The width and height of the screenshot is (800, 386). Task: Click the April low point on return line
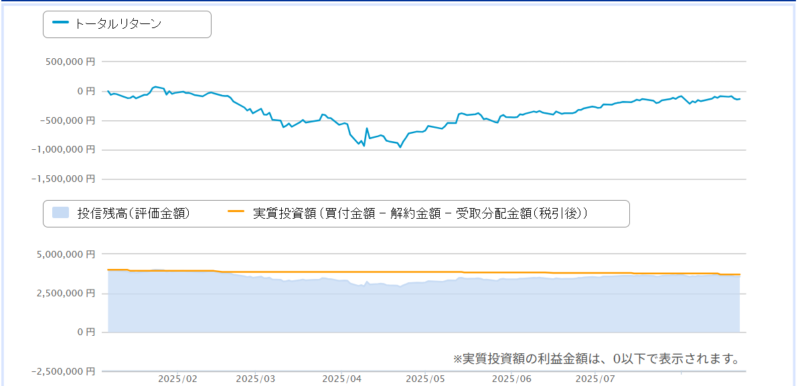point(400,147)
